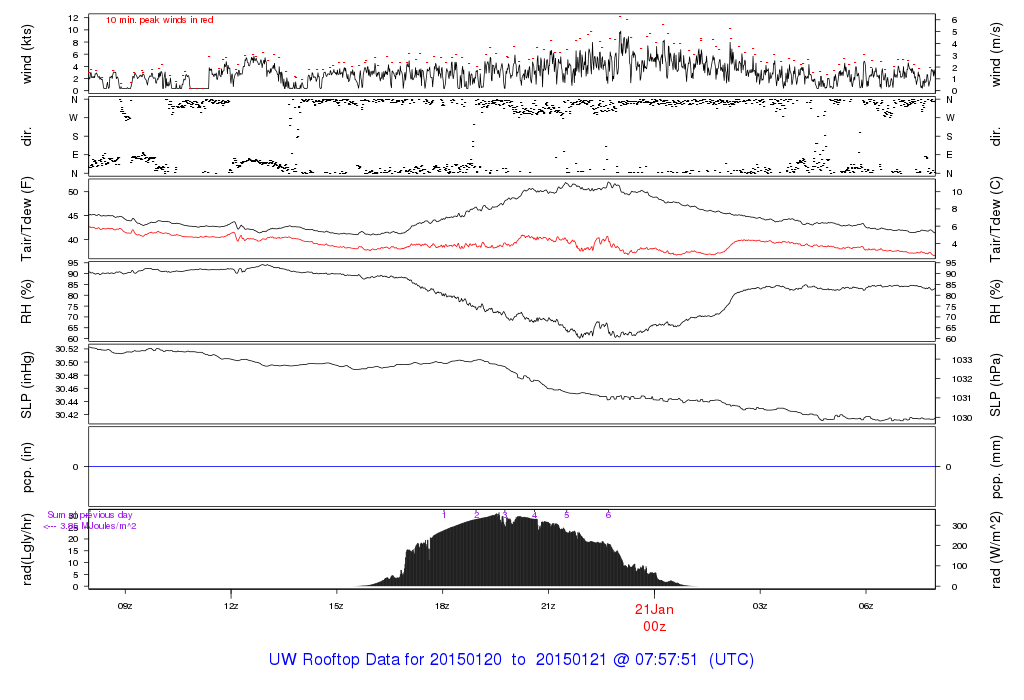Click the '10 min. peak winds in red' legend
The image size is (1024, 700).
pyautogui.click(x=160, y=20)
